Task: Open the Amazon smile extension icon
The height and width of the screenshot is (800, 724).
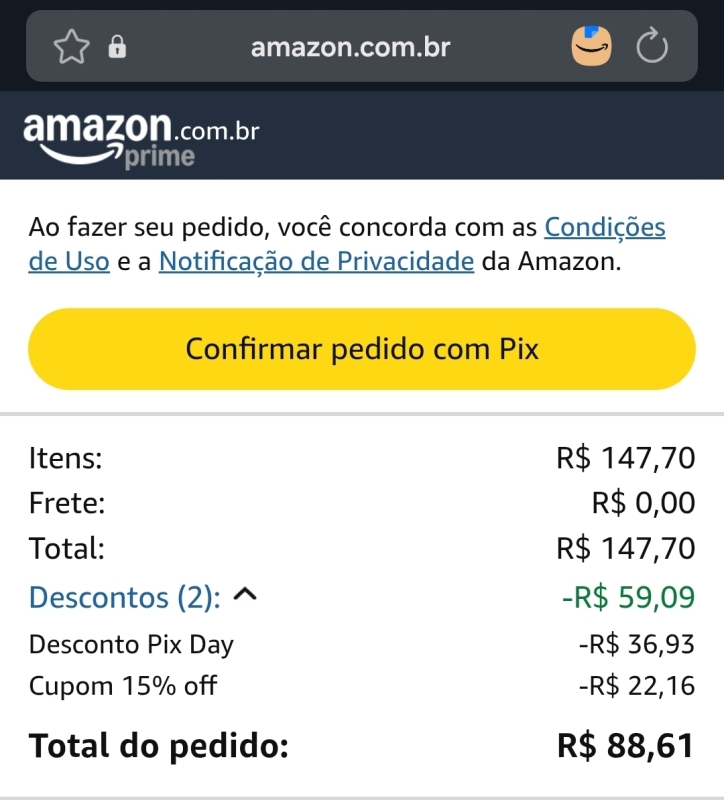Action: click(x=591, y=46)
